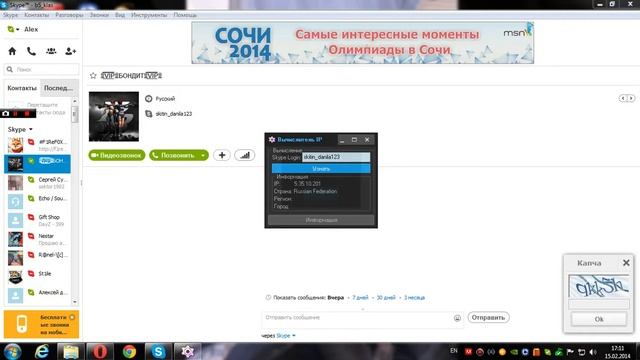Click the taskbar clock showing 15.02.2014

pyautogui.click(x=618, y=352)
